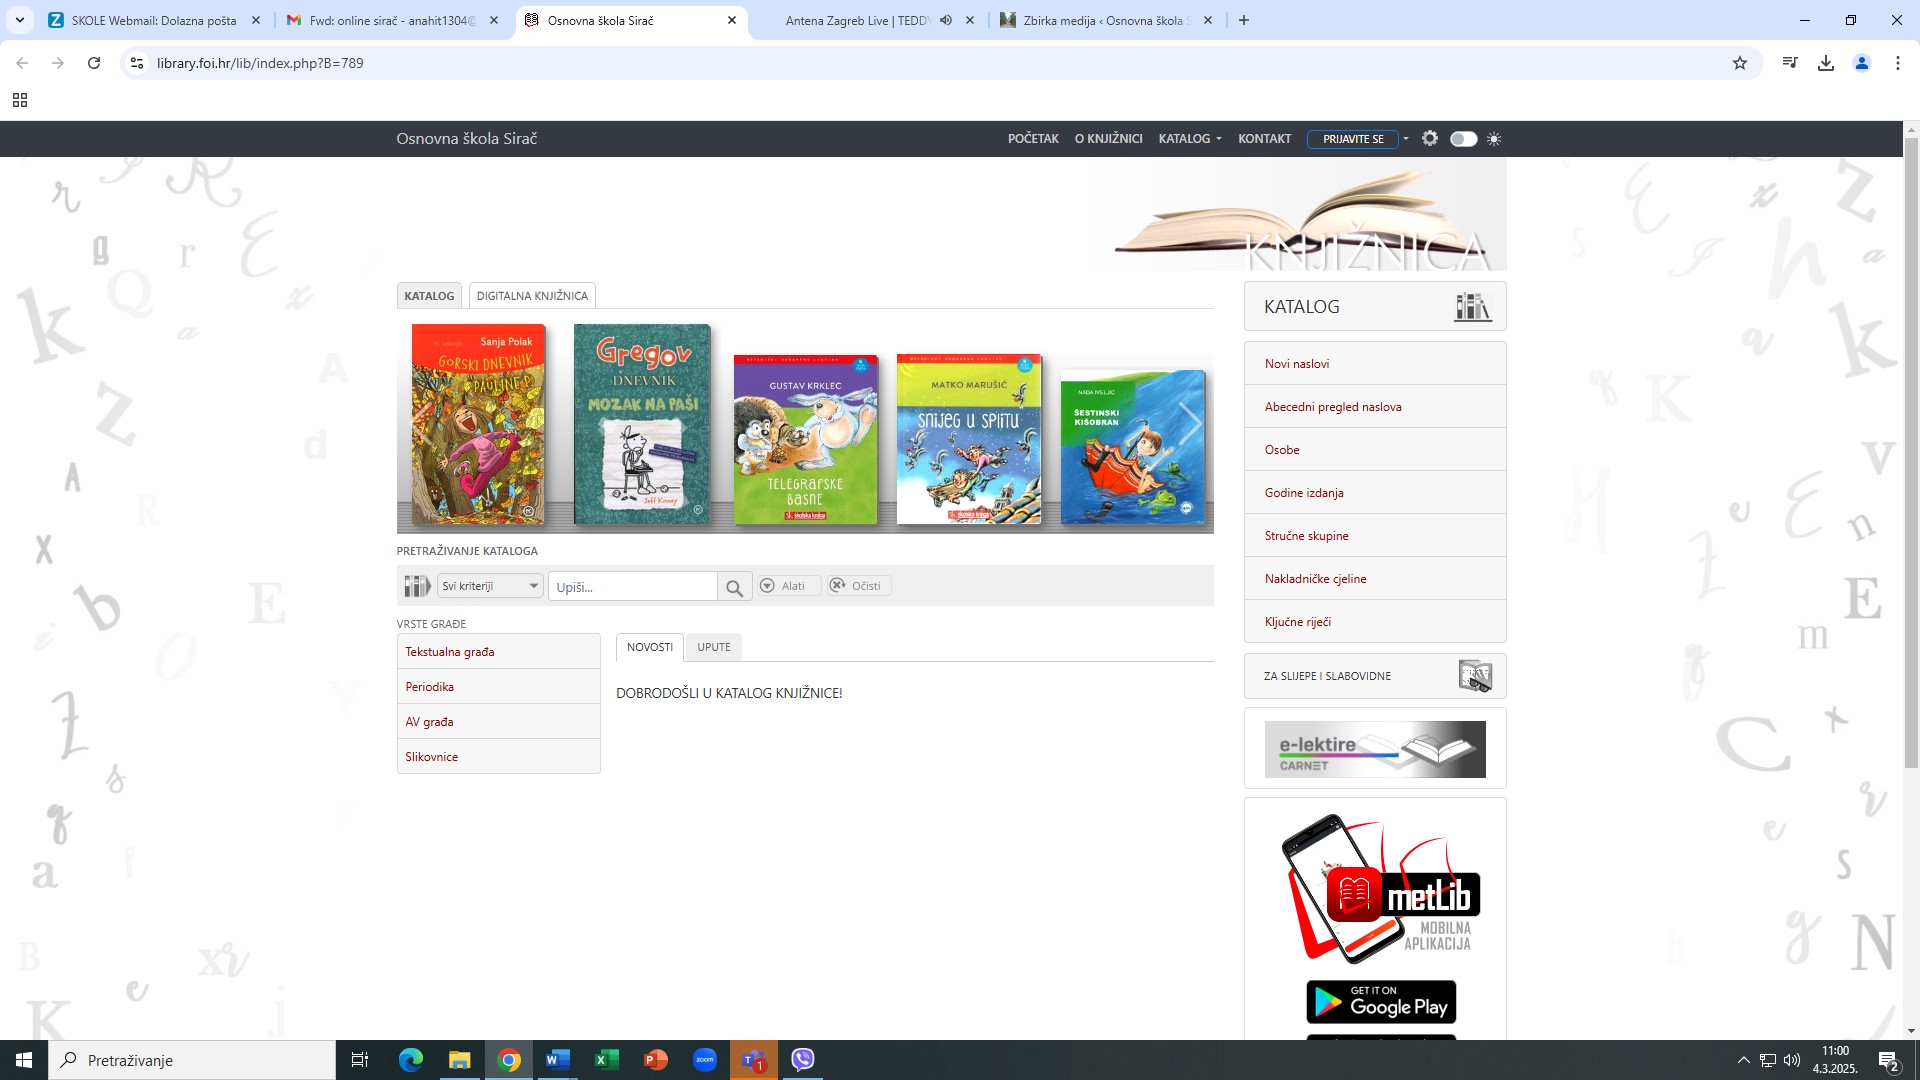The image size is (1920, 1080).
Task: Expand the KATALOG menu in navigation bar
Action: pyautogui.click(x=1190, y=139)
